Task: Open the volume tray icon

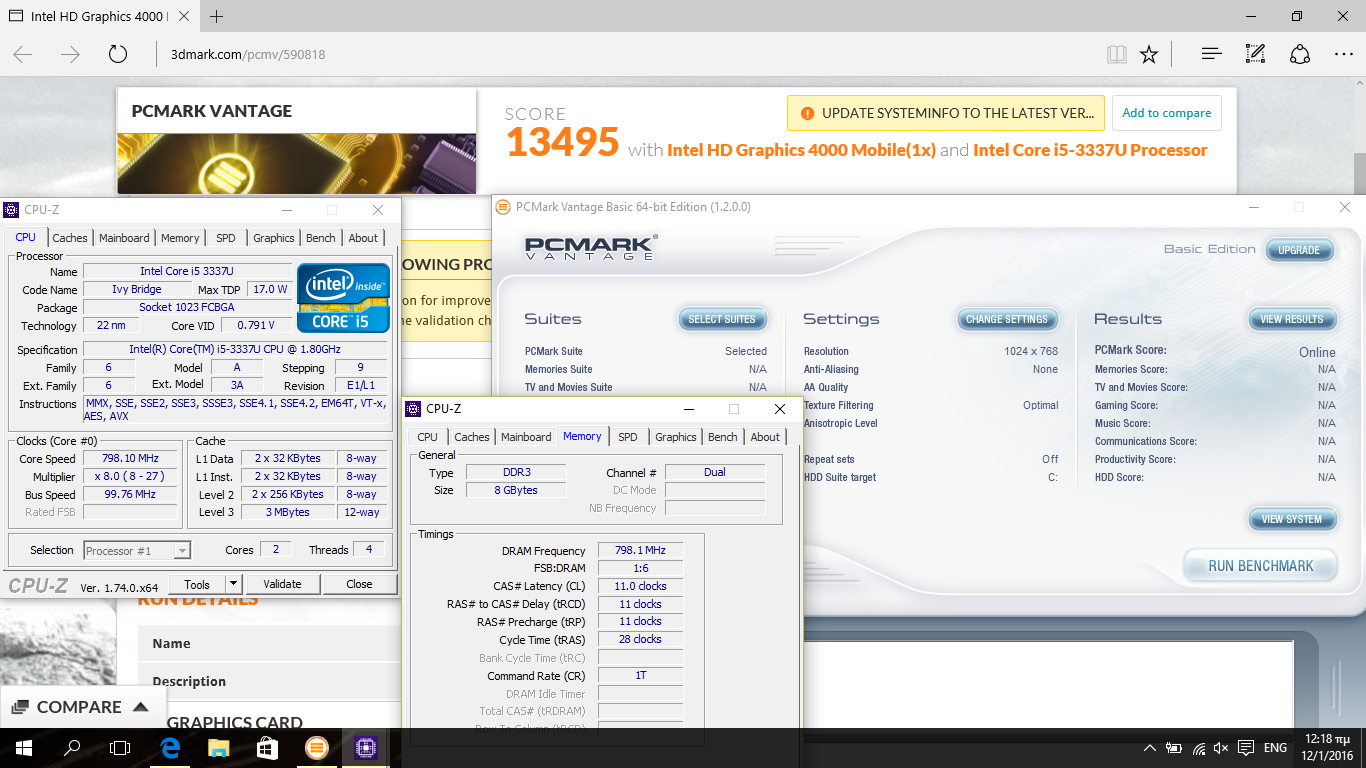Action: coord(1221,748)
